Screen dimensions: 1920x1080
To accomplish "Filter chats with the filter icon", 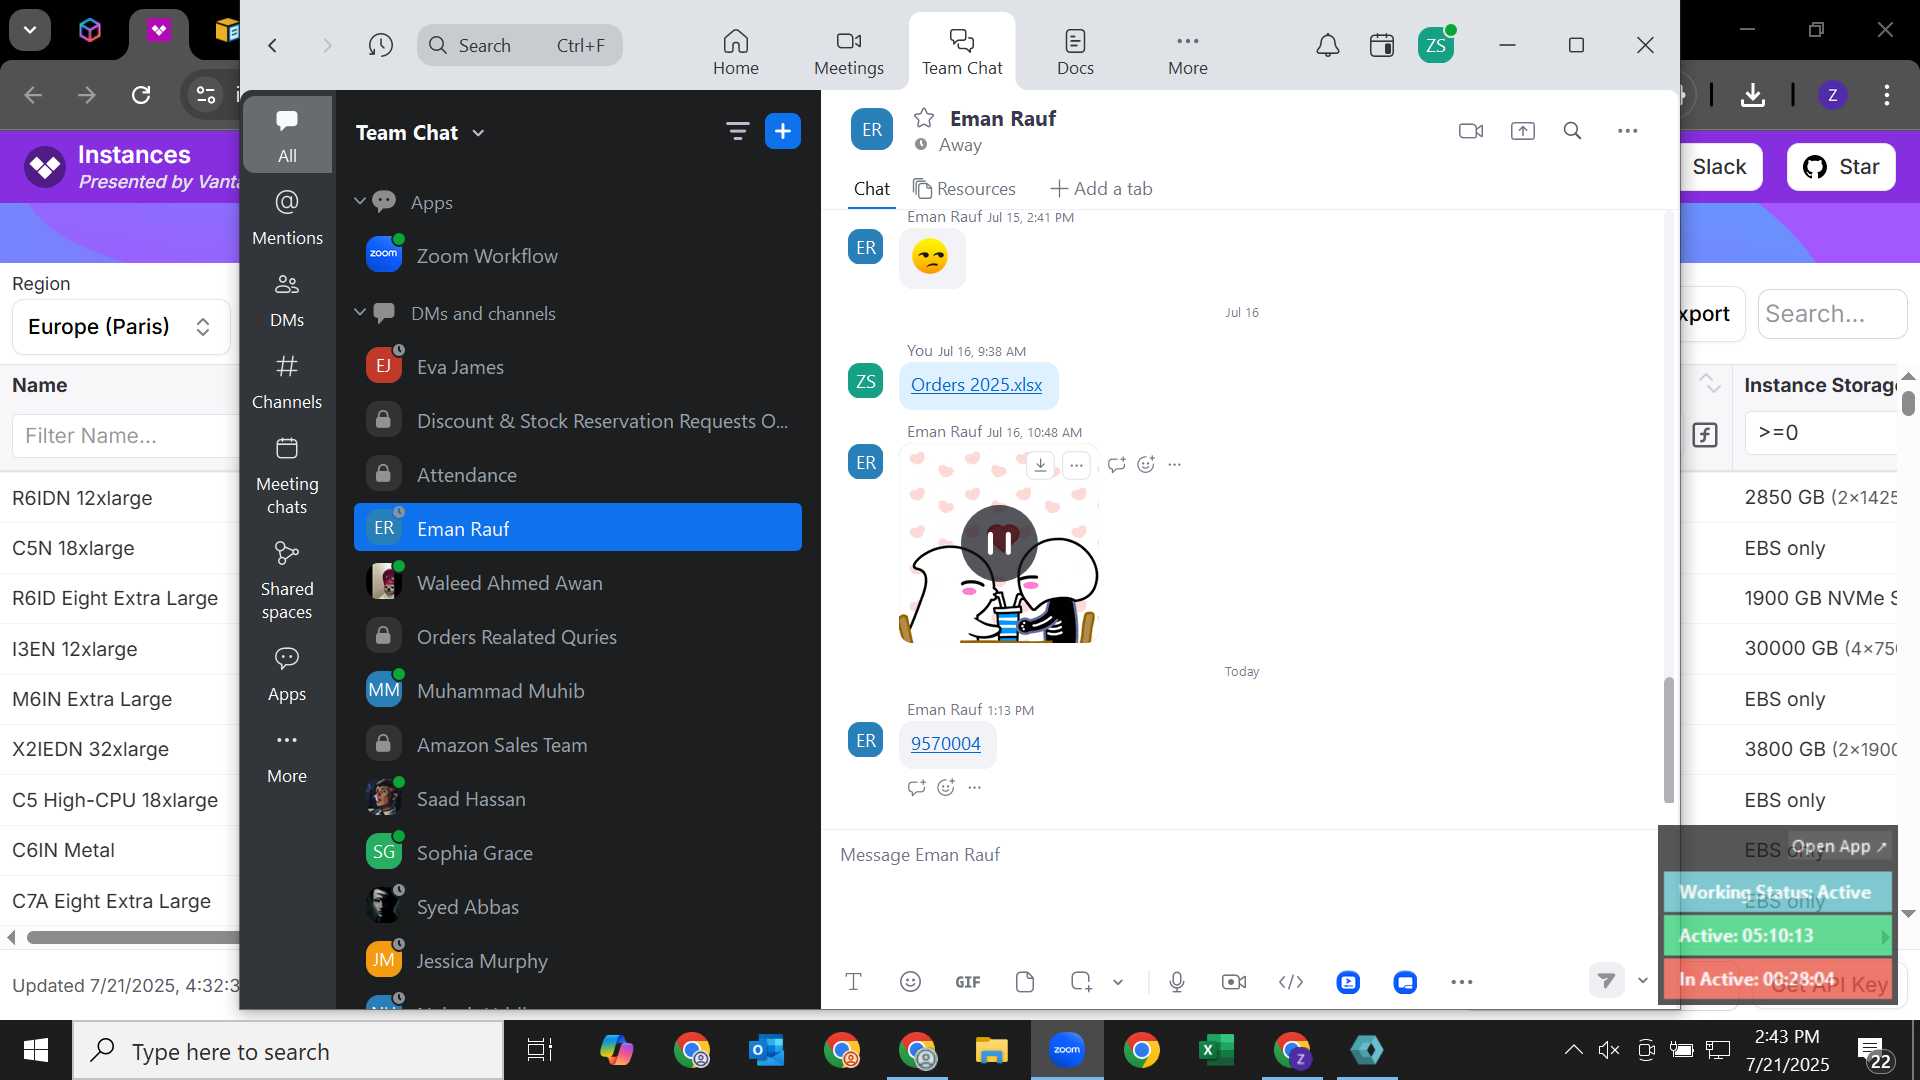I will tap(738, 131).
